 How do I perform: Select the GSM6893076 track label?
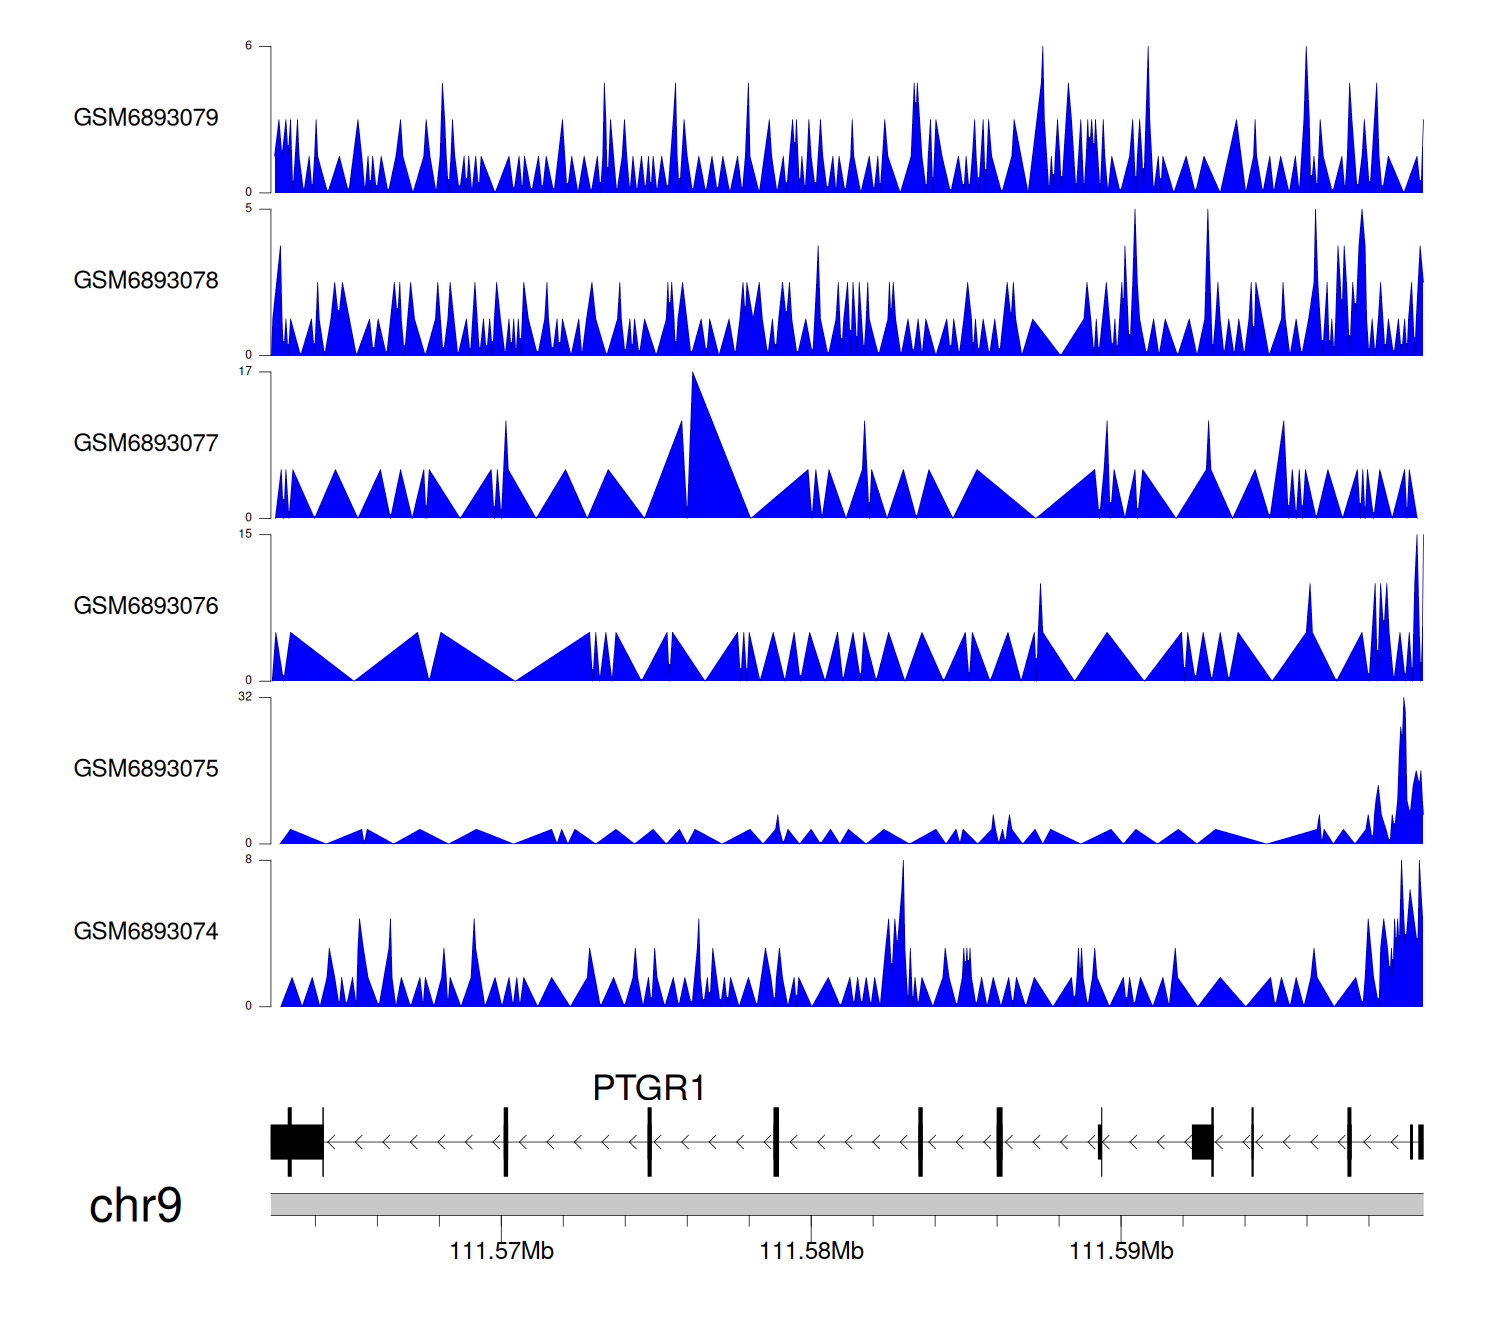point(146,607)
